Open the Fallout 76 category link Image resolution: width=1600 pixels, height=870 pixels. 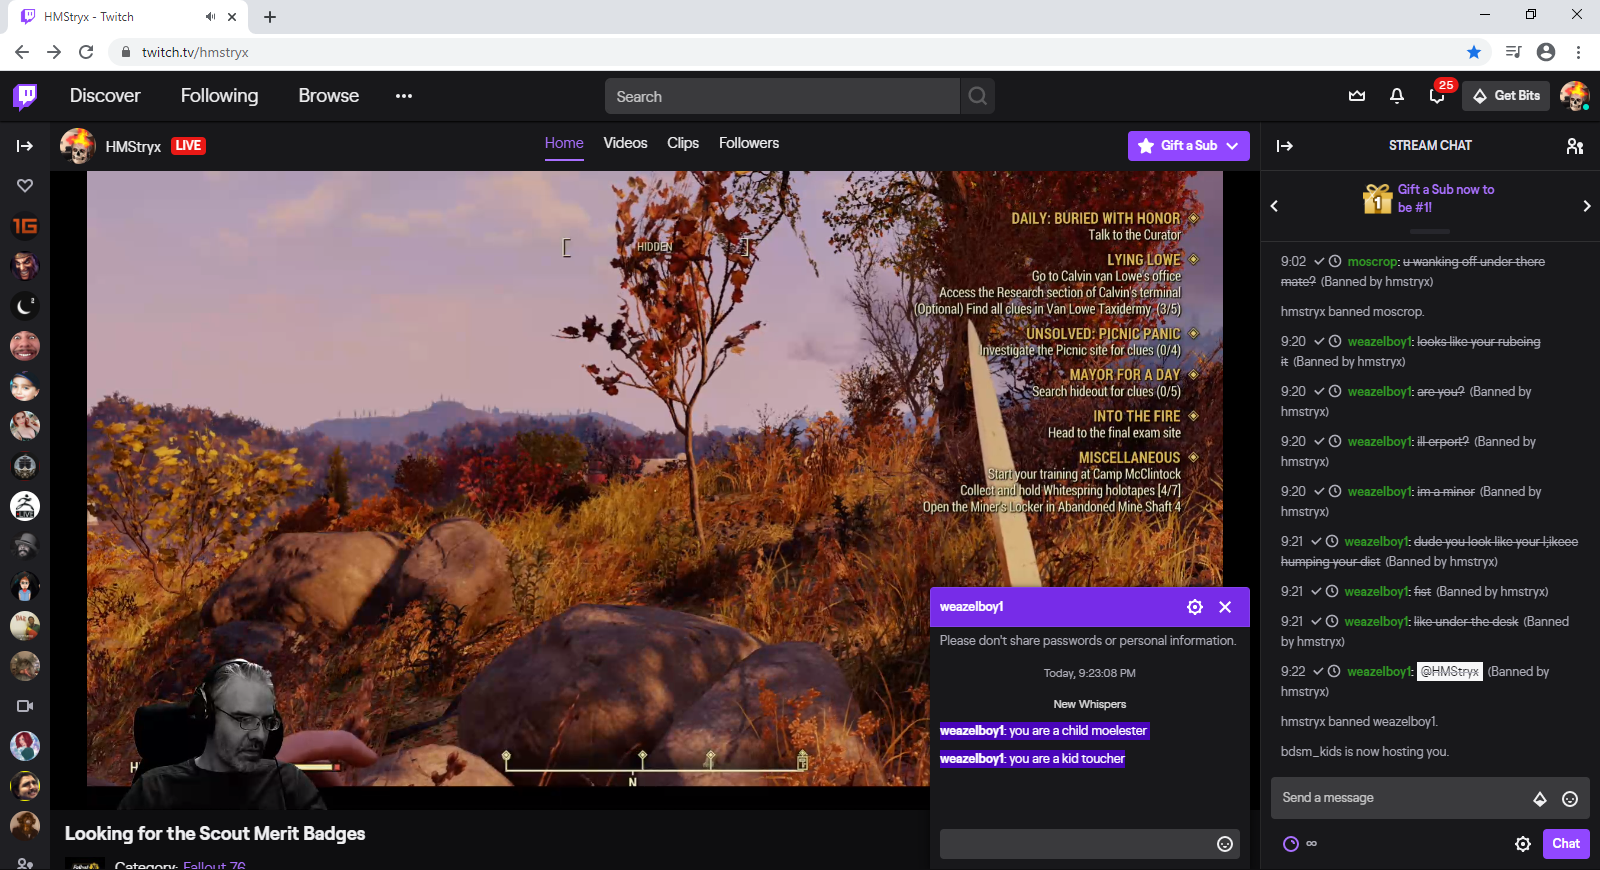tap(214, 865)
